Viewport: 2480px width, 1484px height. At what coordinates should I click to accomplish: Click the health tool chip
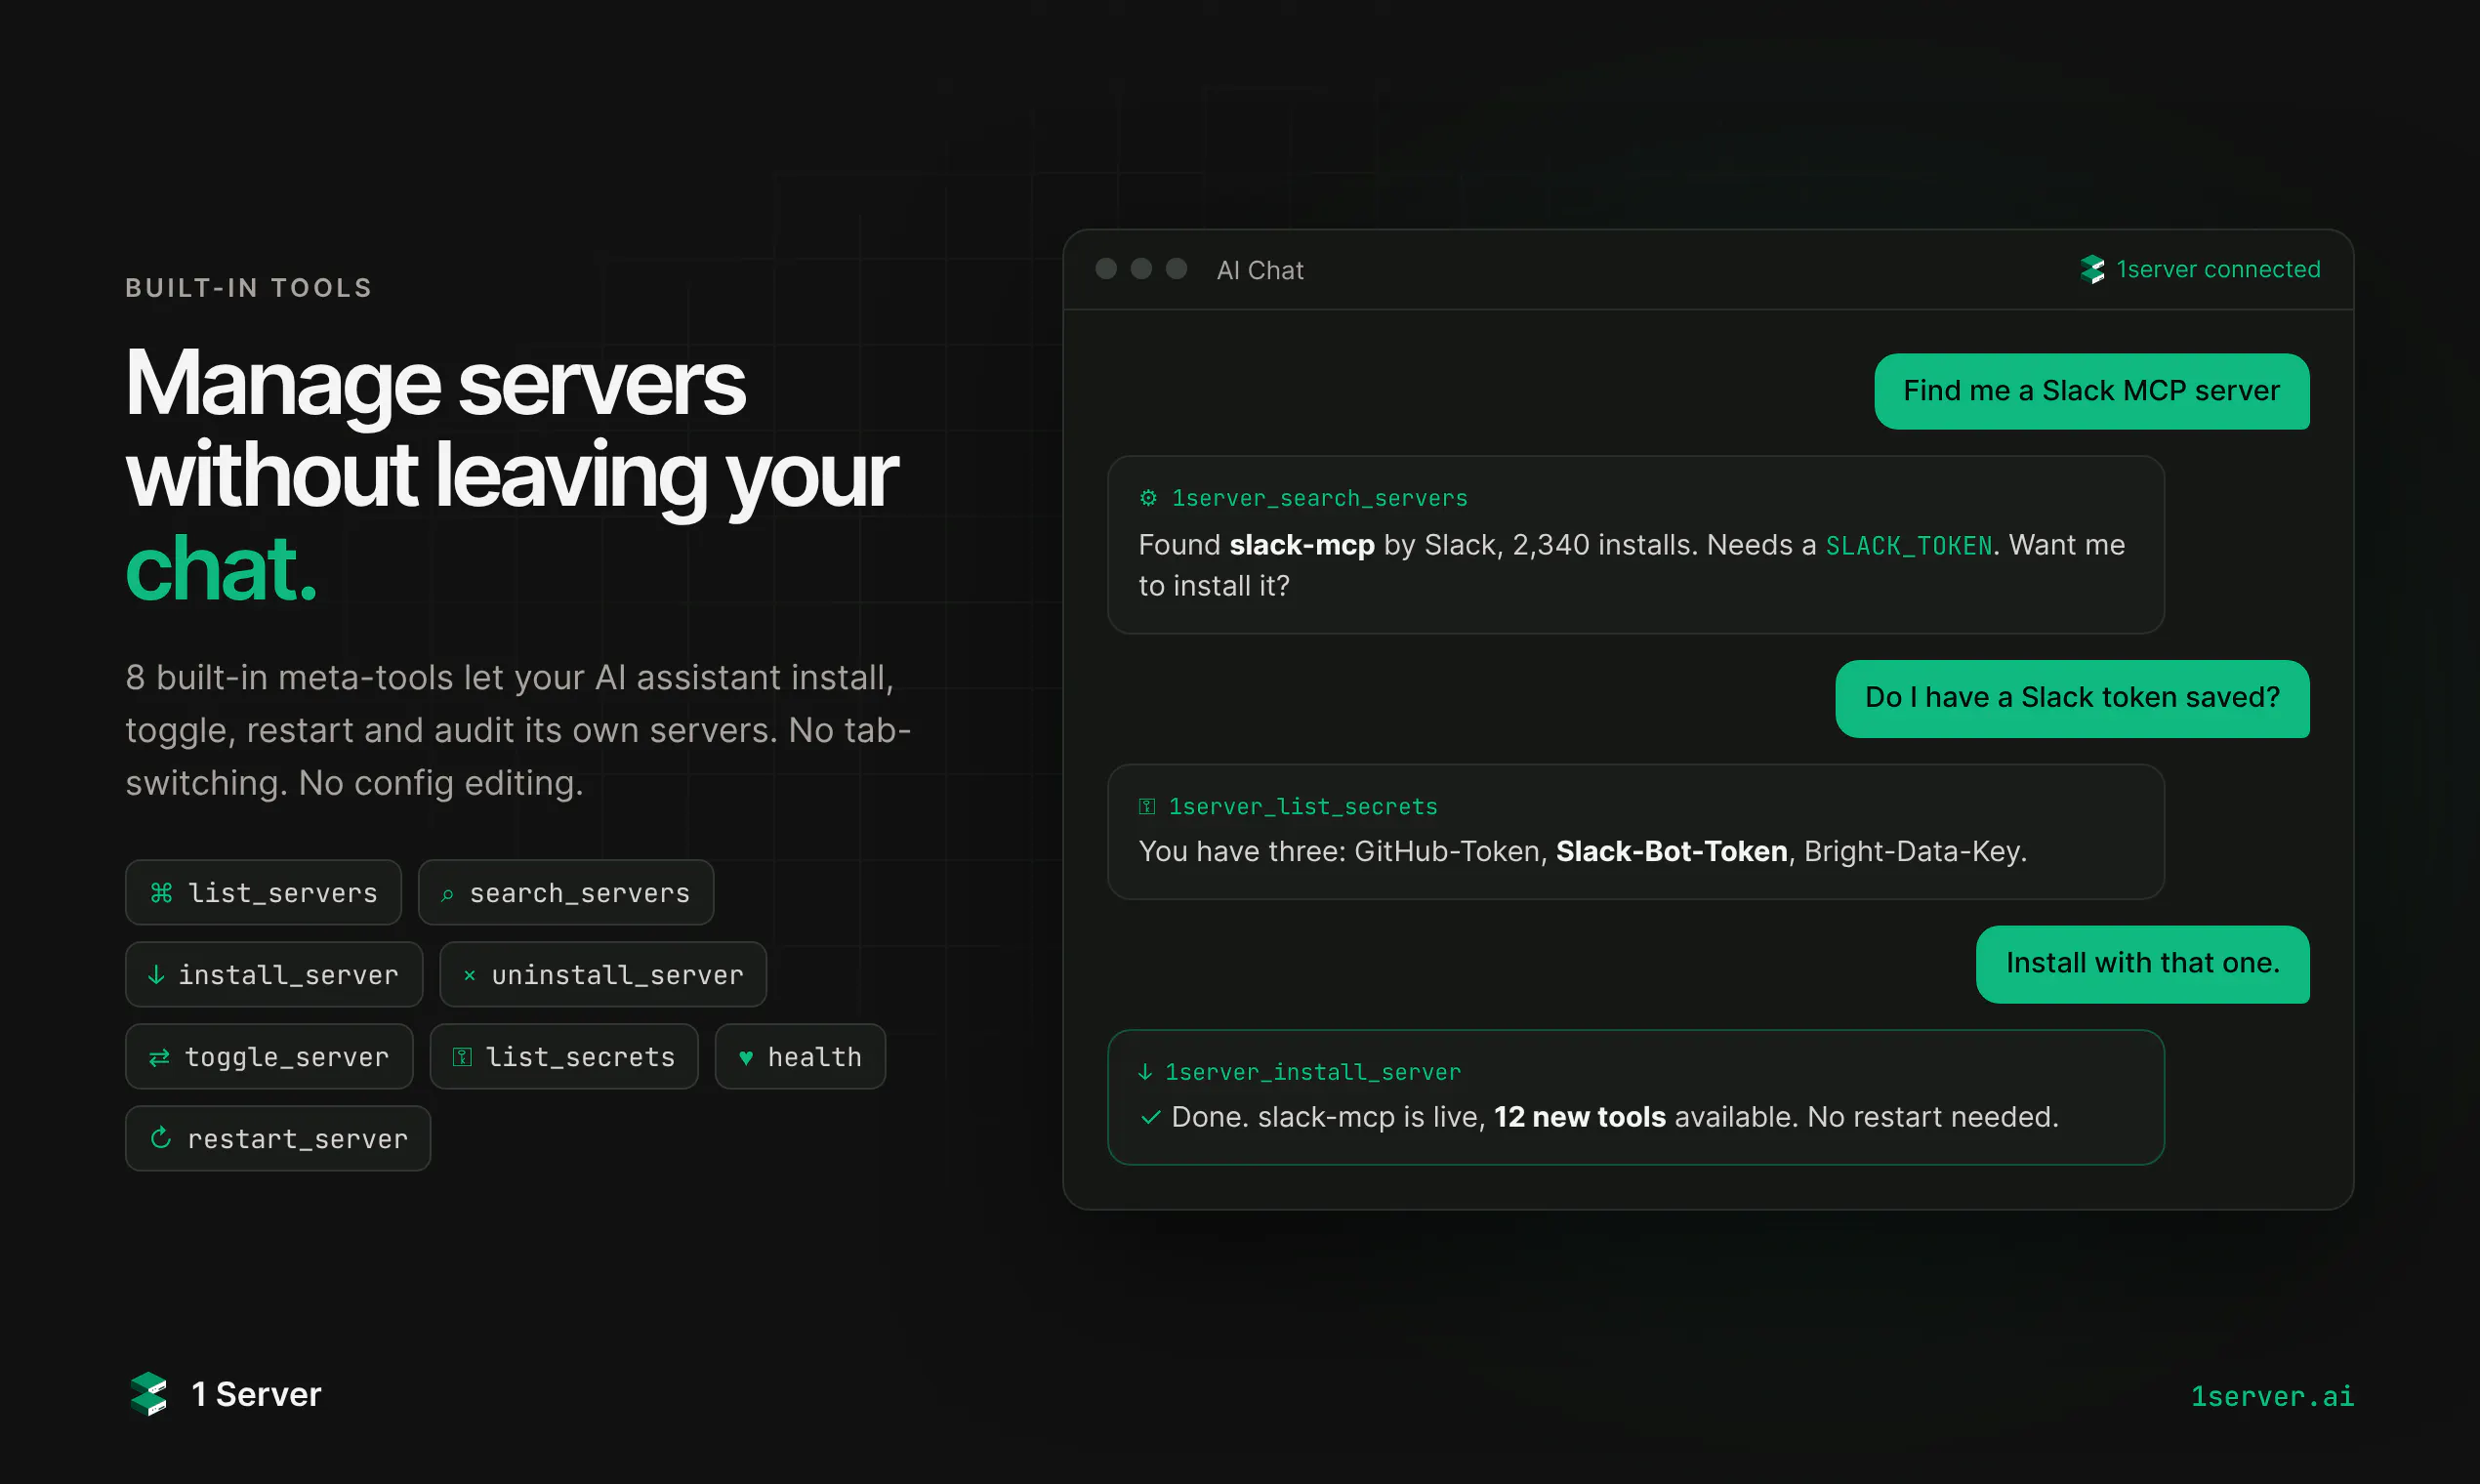click(x=800, y=1056)
